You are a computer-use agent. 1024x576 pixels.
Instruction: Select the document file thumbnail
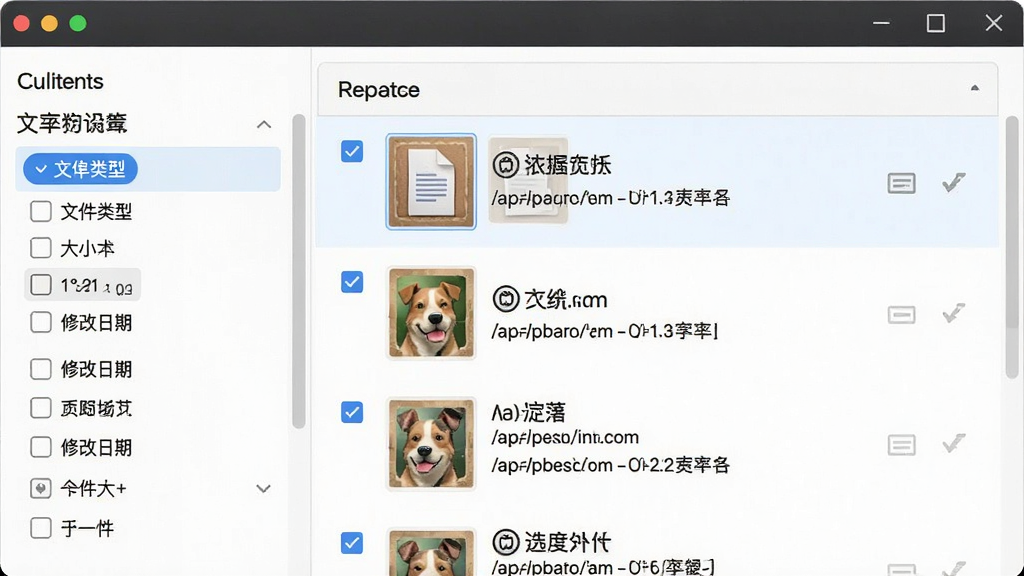(x=431, y=182)
